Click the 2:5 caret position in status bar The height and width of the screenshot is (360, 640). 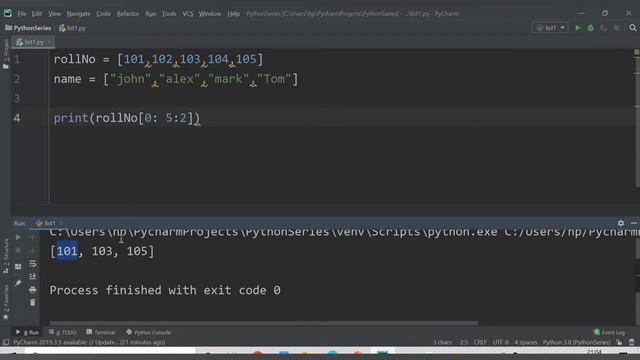coord(464,342)
